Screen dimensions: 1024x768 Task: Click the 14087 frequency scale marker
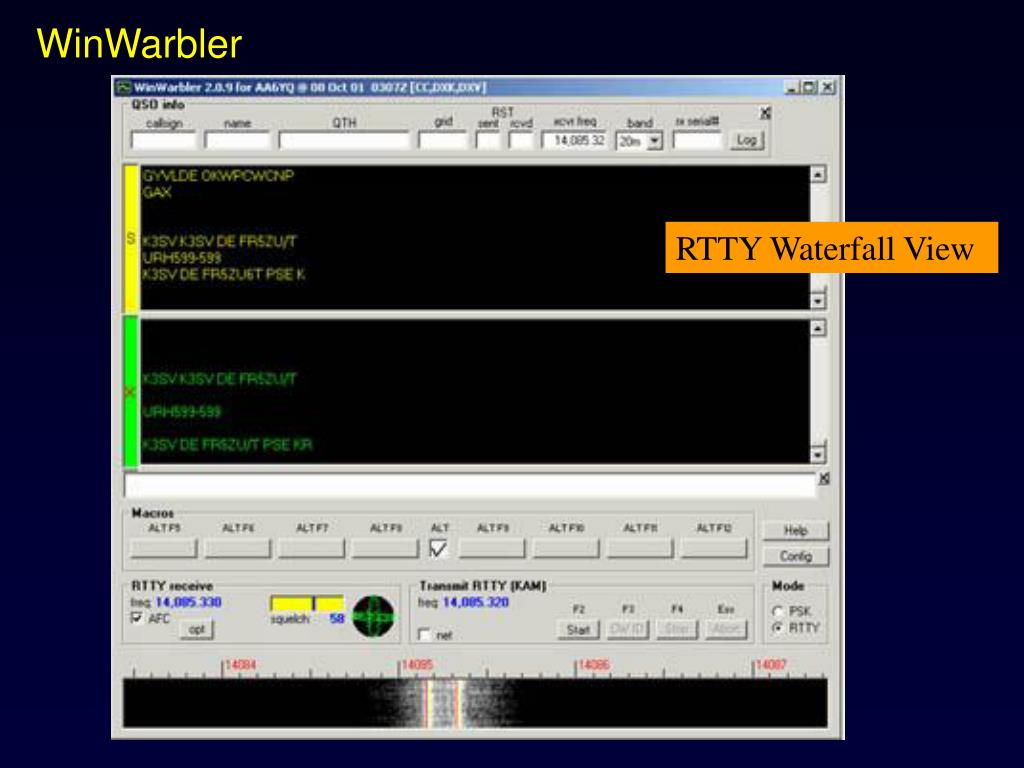tap(771, 665)
